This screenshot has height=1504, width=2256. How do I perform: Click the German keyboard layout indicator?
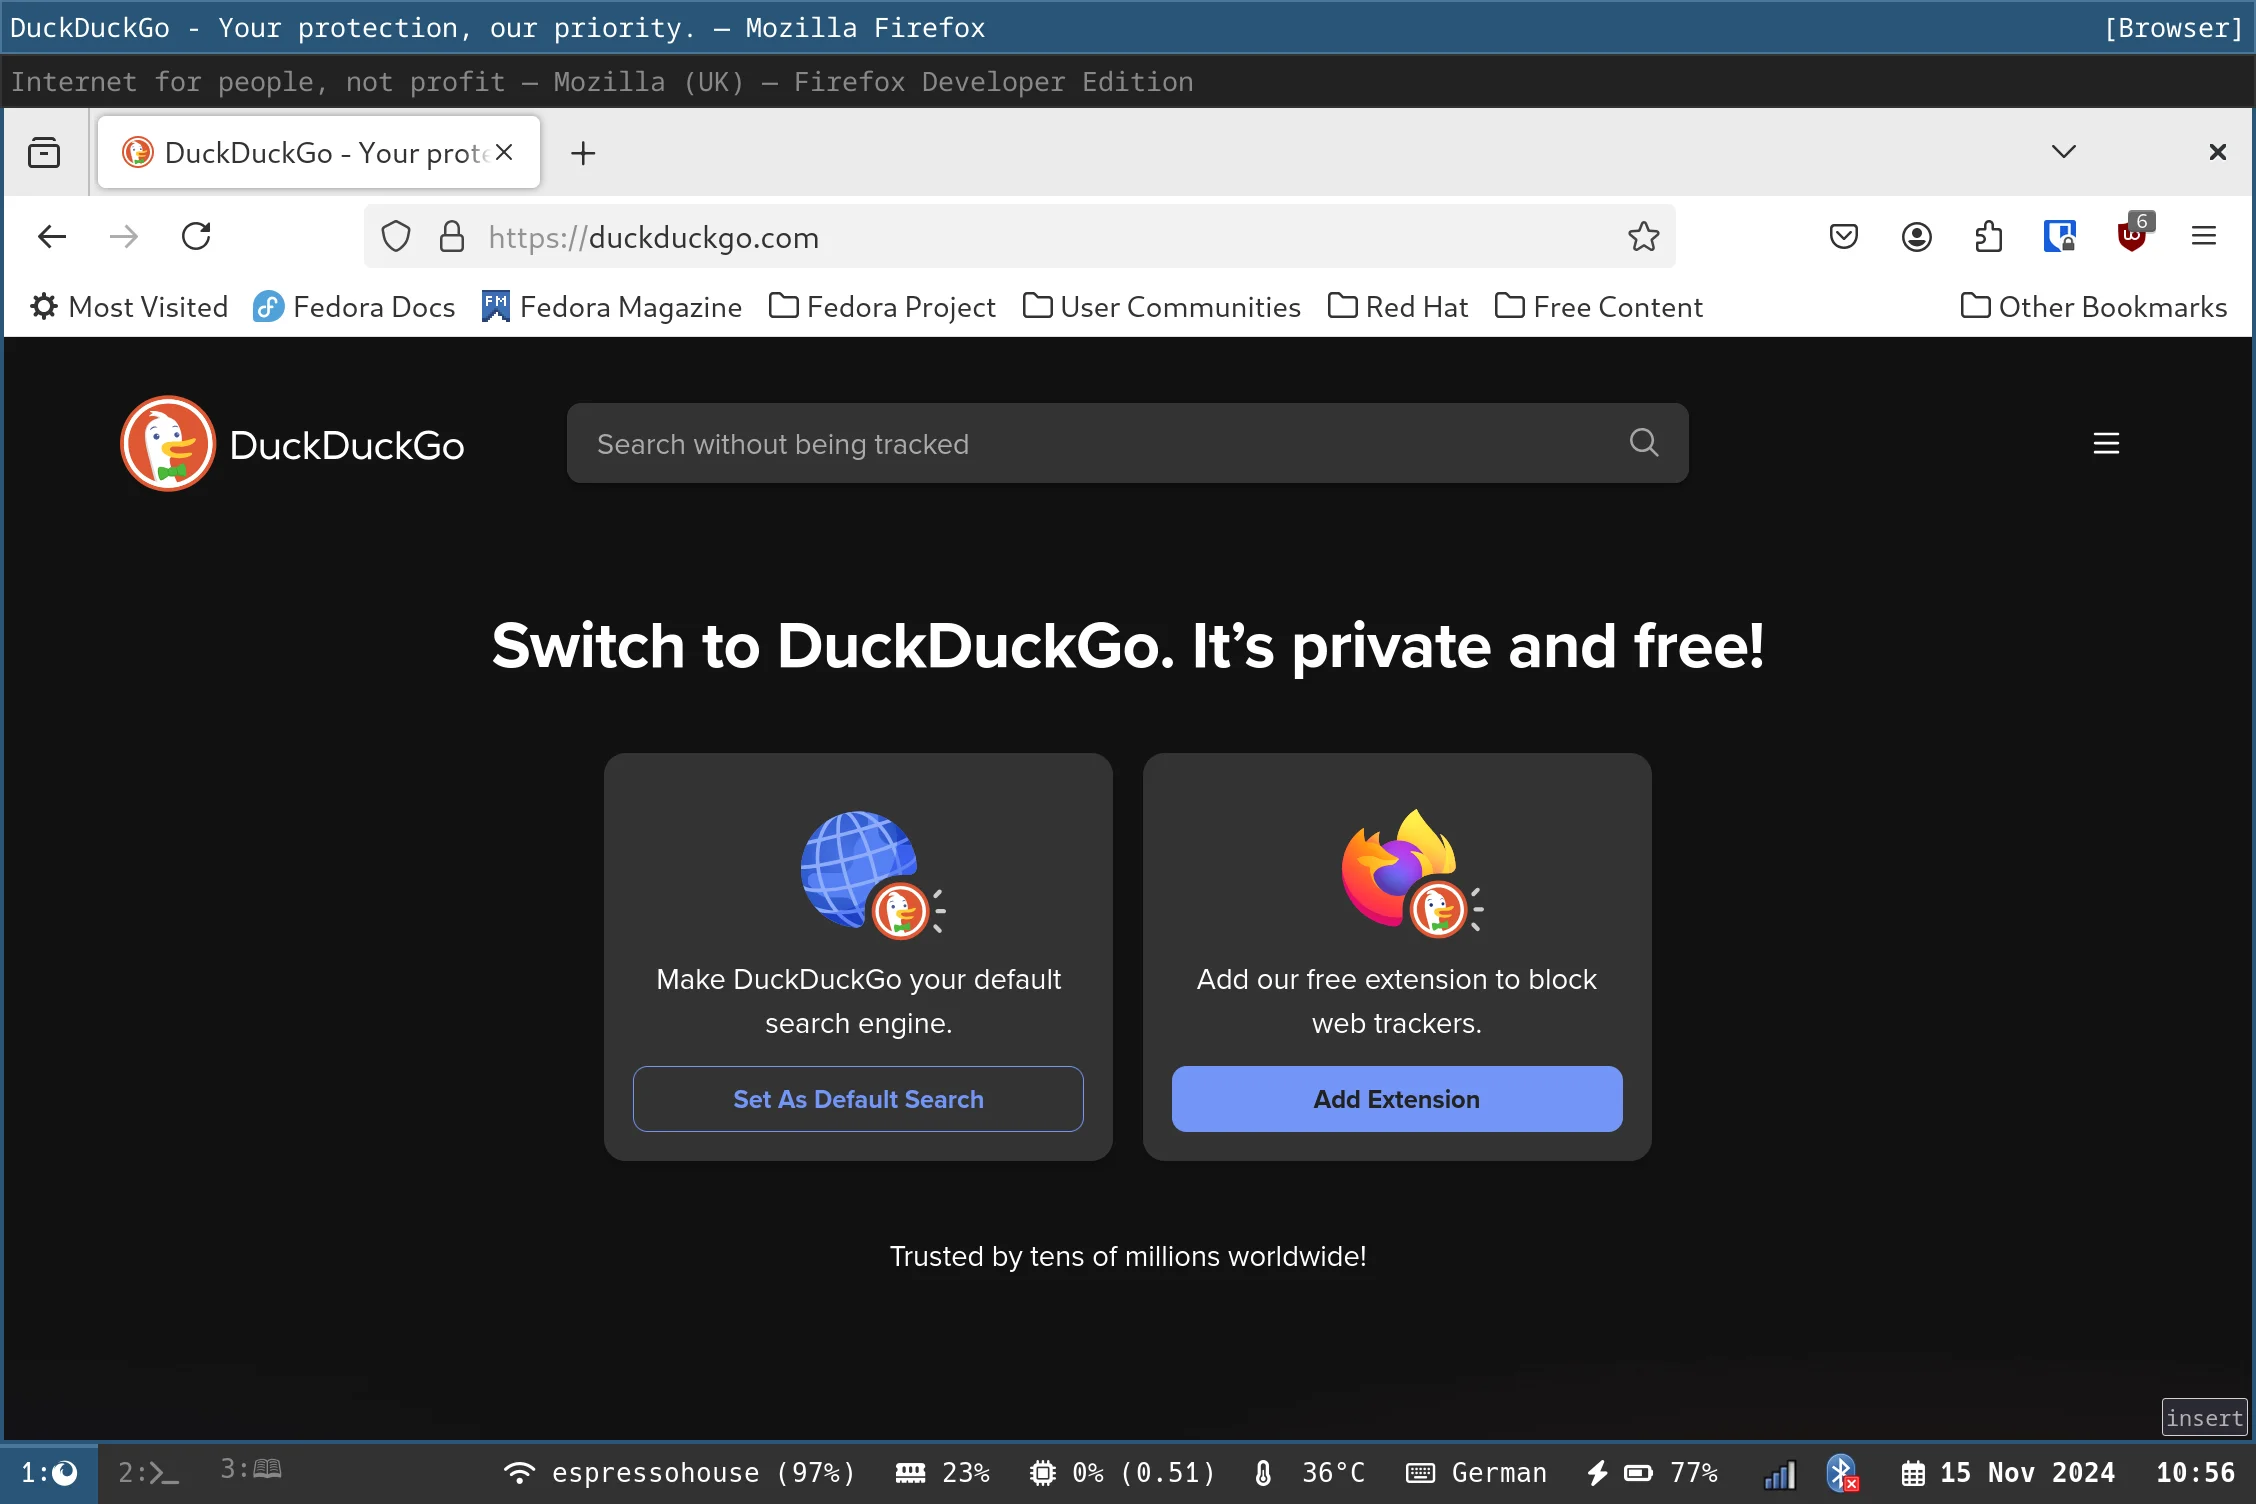point(1476,1473)
